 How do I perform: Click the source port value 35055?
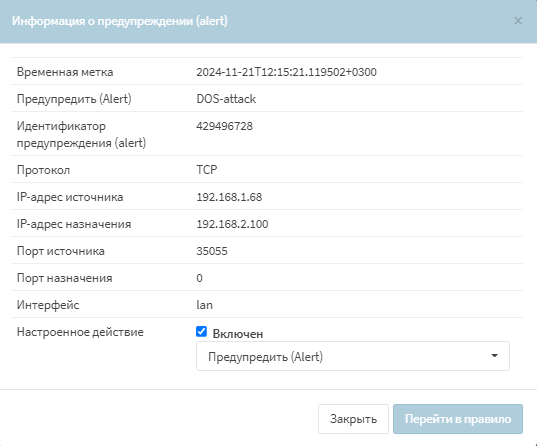click(x=212, y=251)
